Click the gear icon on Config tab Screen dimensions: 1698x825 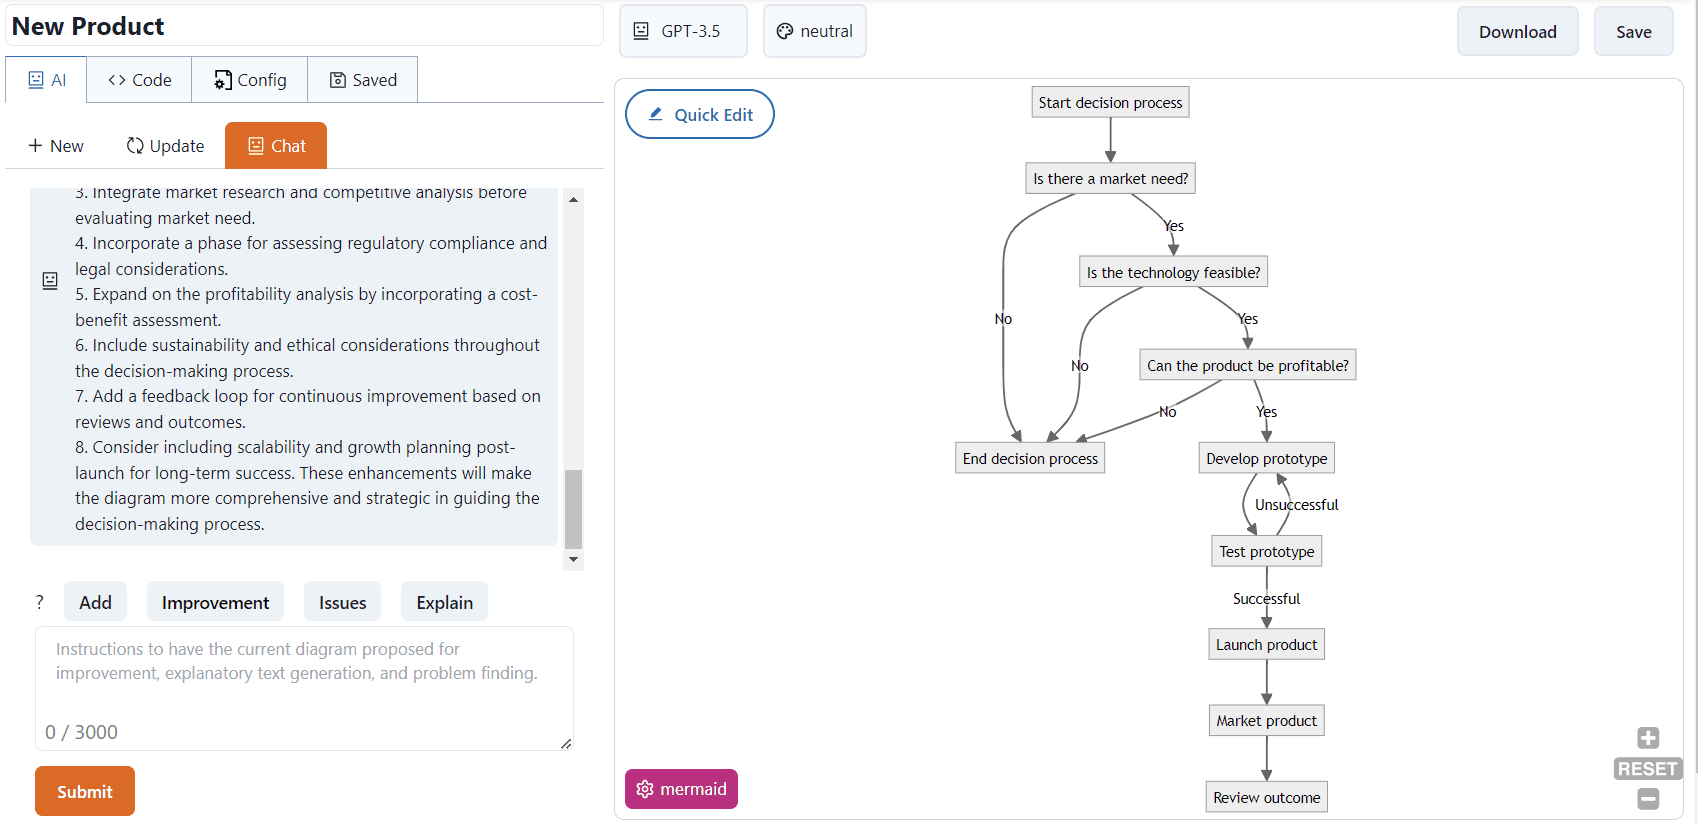[x=222, y=79]
